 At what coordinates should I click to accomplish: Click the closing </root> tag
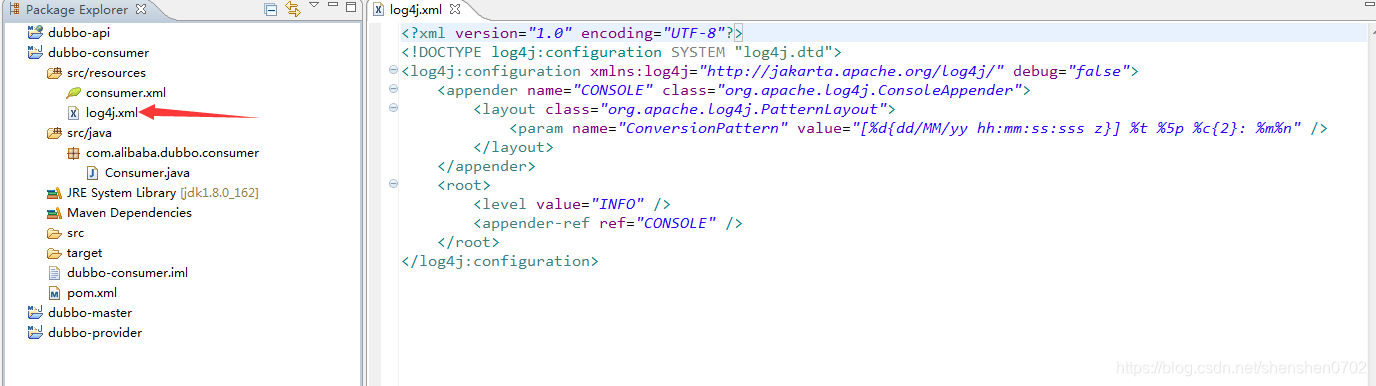(468, 242)
